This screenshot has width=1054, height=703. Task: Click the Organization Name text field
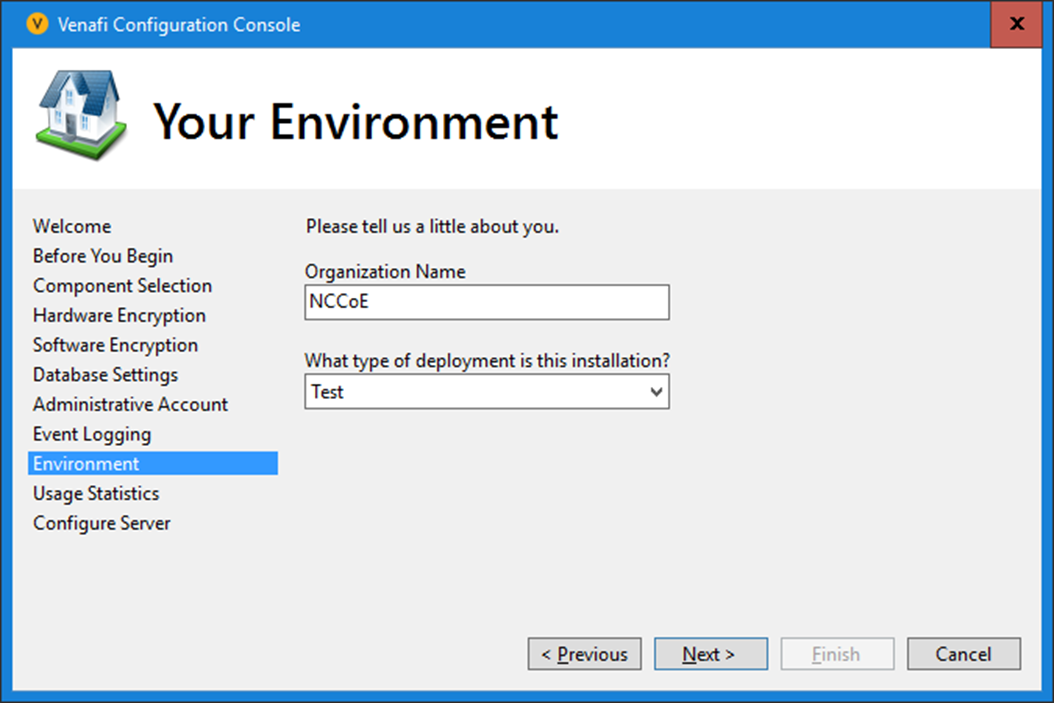486,302
